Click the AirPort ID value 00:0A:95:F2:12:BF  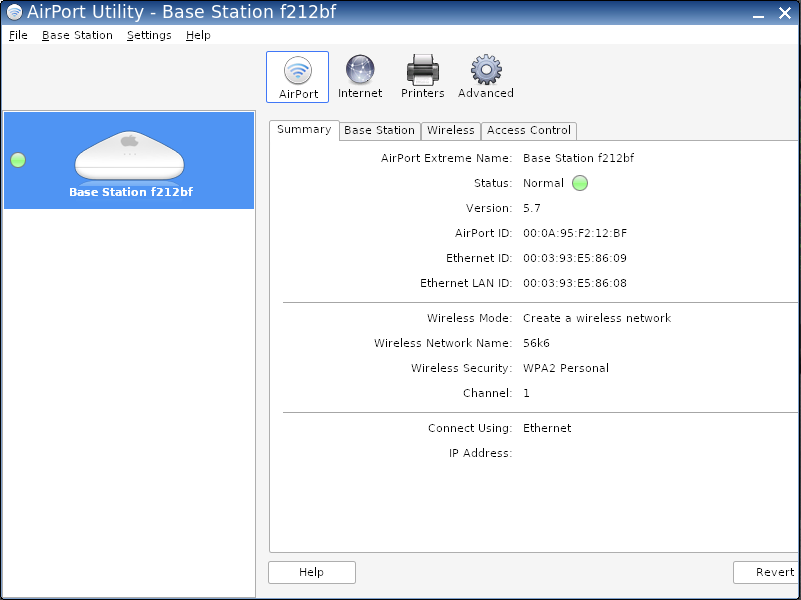[575, 233]
